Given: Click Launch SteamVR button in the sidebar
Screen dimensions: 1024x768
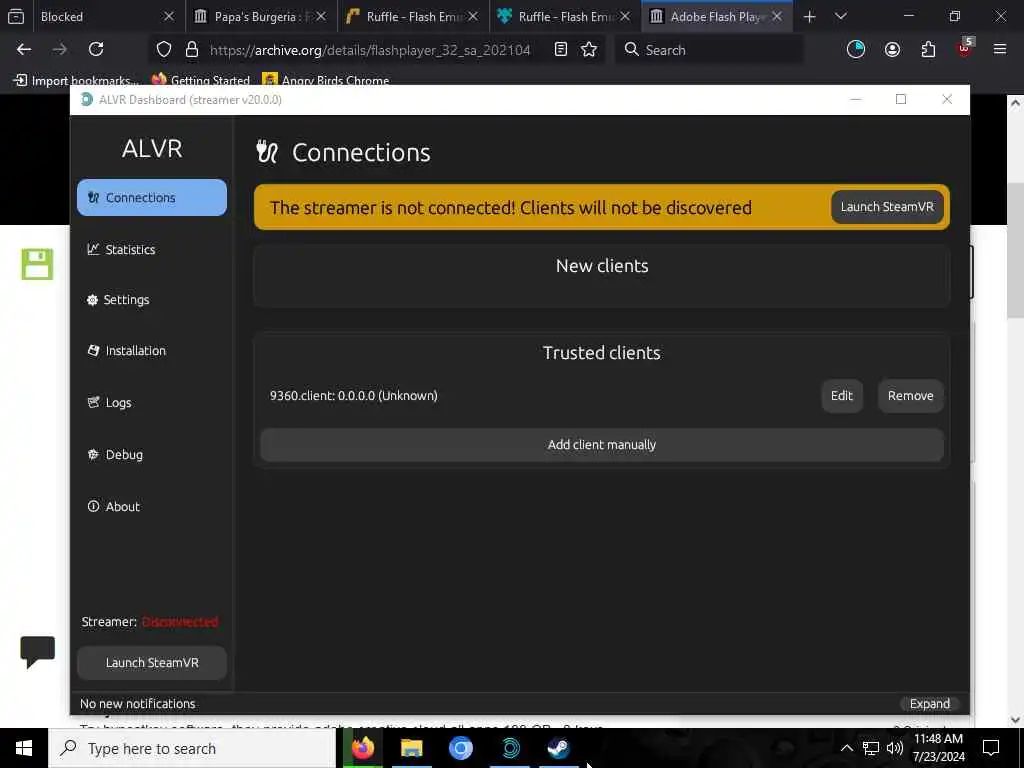Looking at the screenshot, I should pyautogui.click(x=152, y=663).
